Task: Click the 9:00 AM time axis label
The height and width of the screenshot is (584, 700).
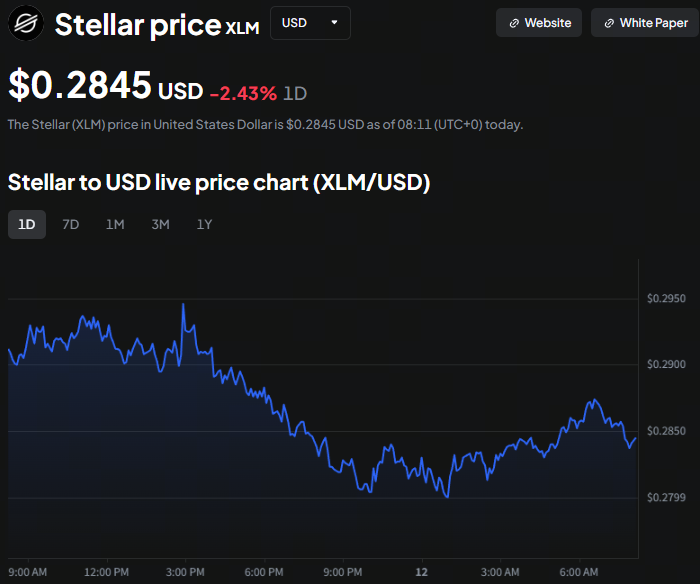Action: tap(27, 572)
